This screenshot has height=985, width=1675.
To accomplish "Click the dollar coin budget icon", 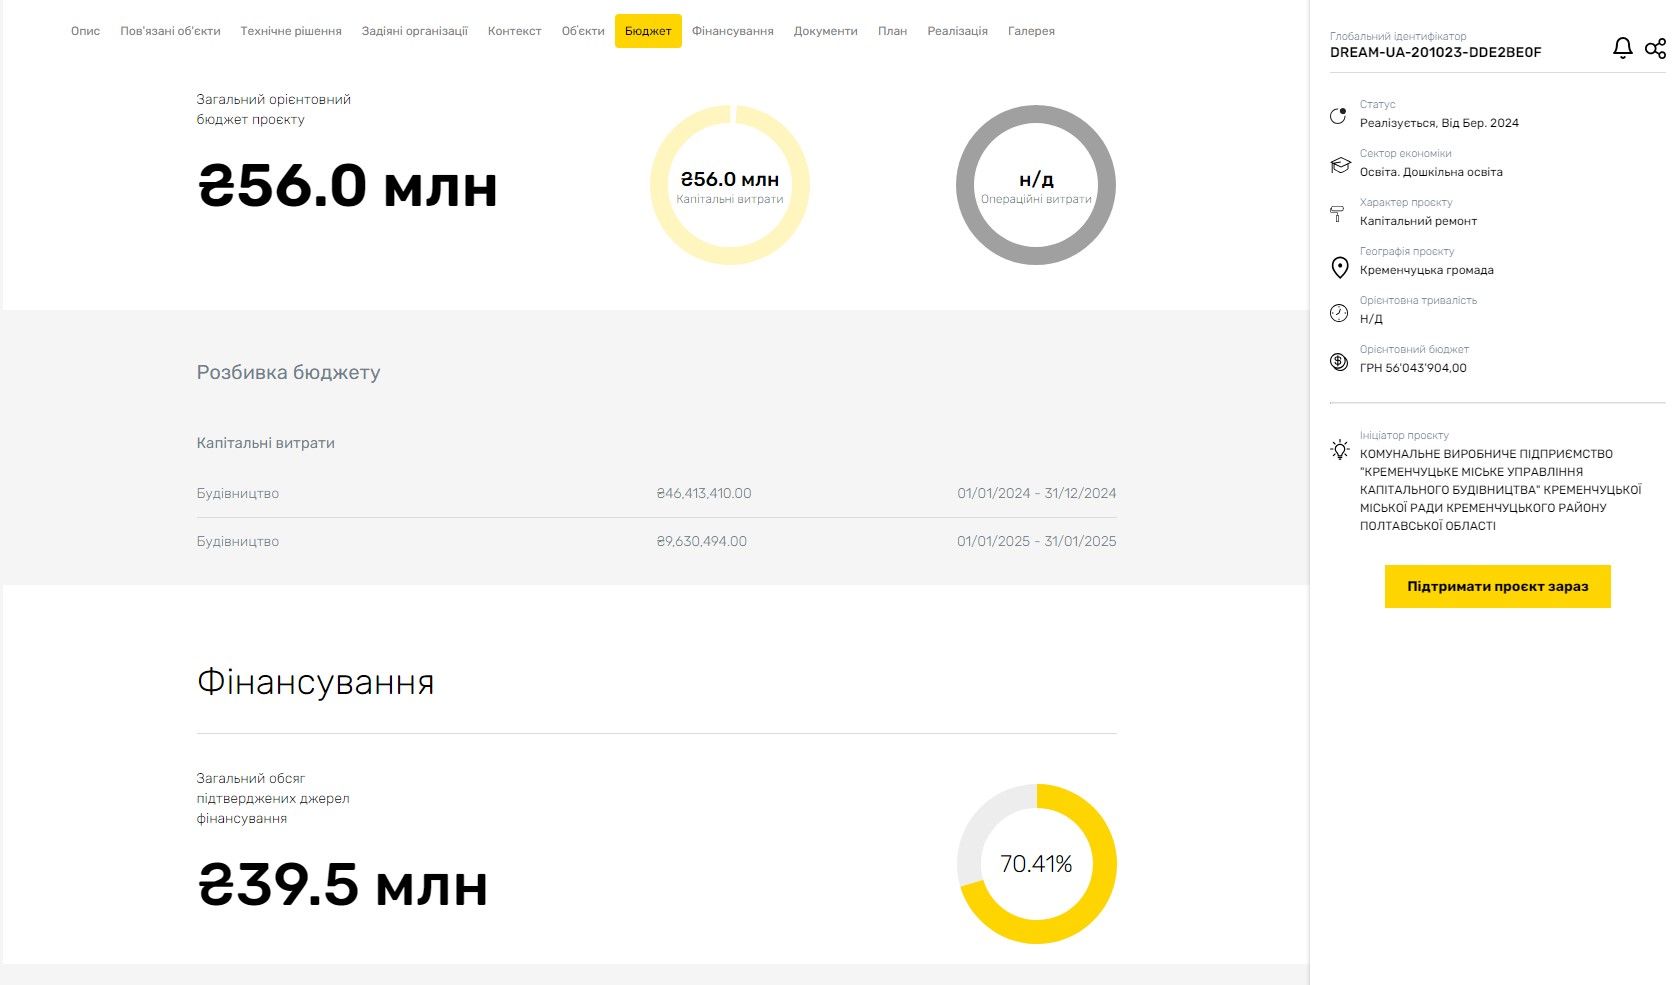I will tap(1339, 362).
